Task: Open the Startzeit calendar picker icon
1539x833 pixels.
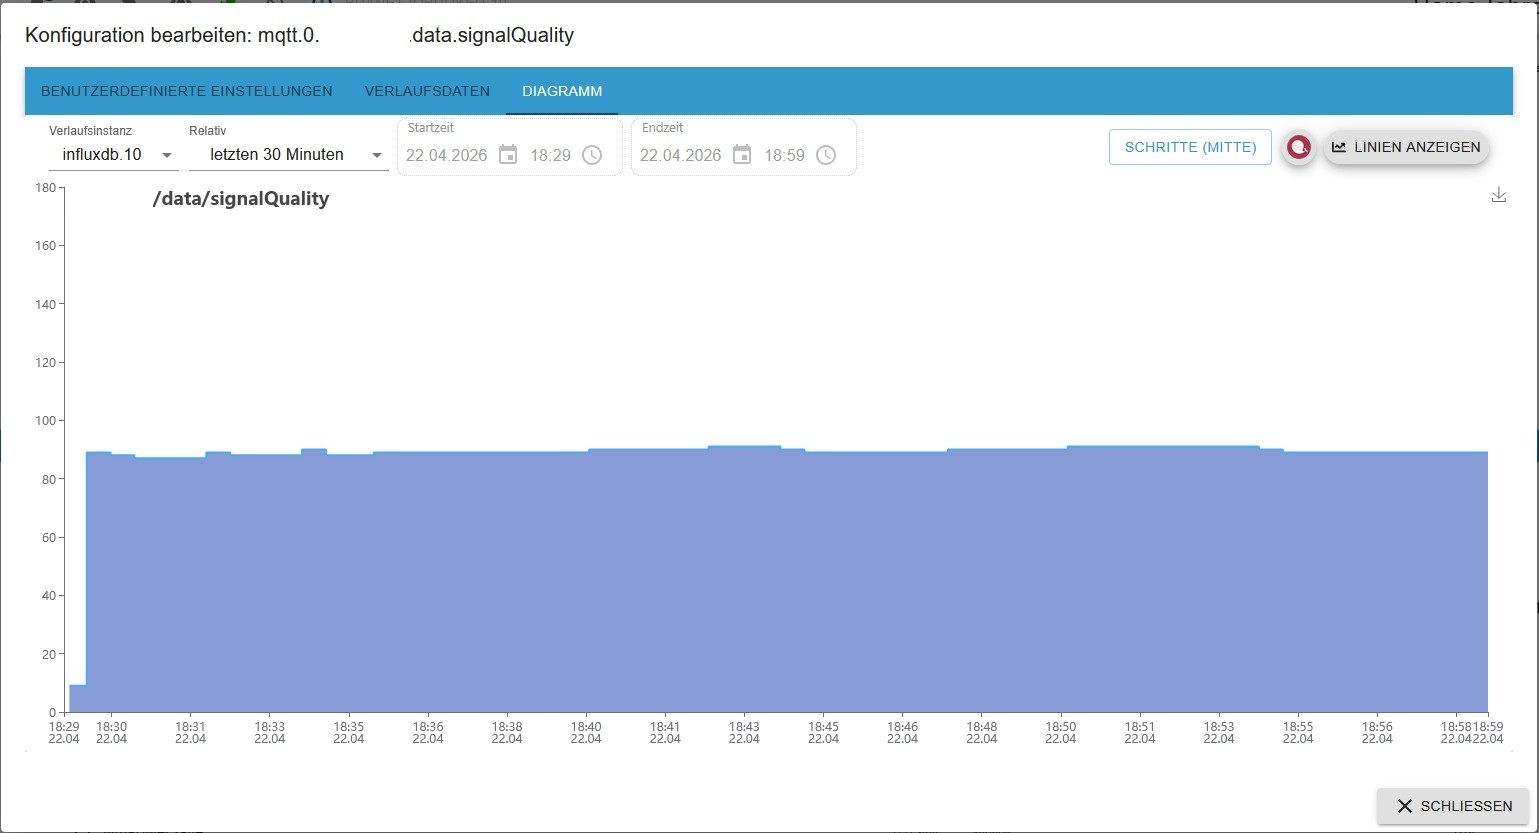Action: 508,155
